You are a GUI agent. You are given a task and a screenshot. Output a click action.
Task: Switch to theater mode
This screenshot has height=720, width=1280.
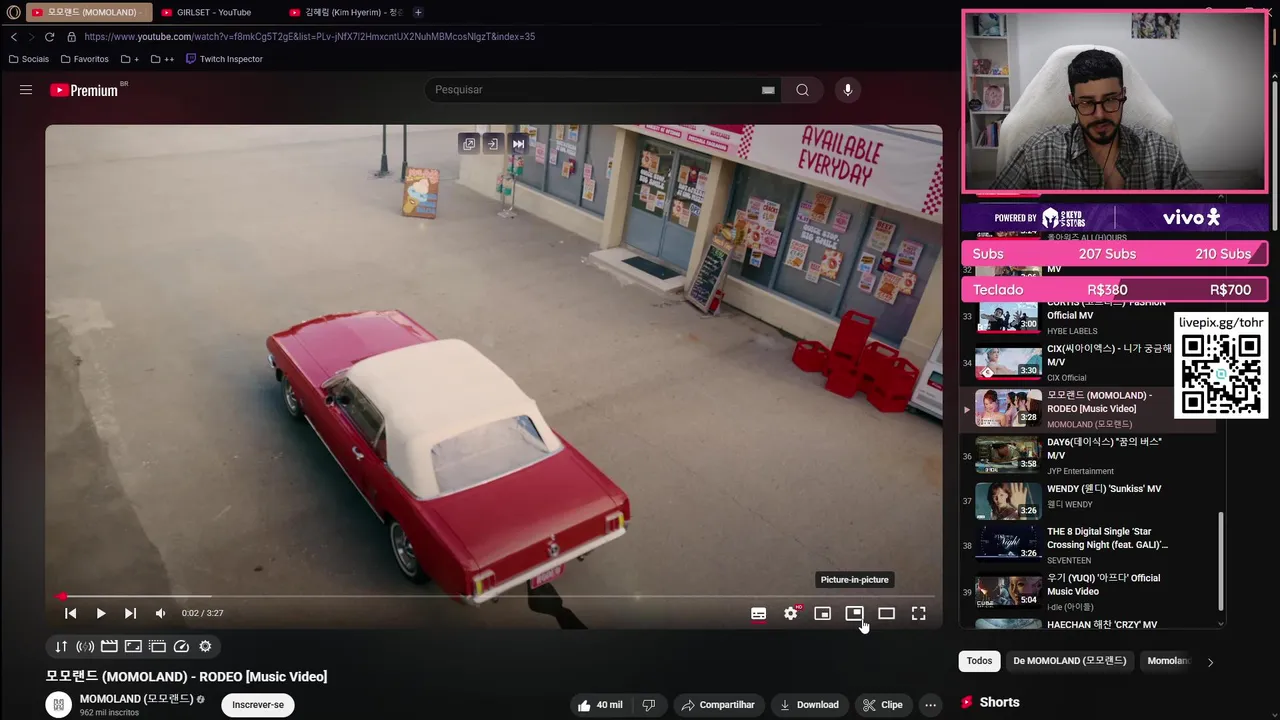coord(886,613)
